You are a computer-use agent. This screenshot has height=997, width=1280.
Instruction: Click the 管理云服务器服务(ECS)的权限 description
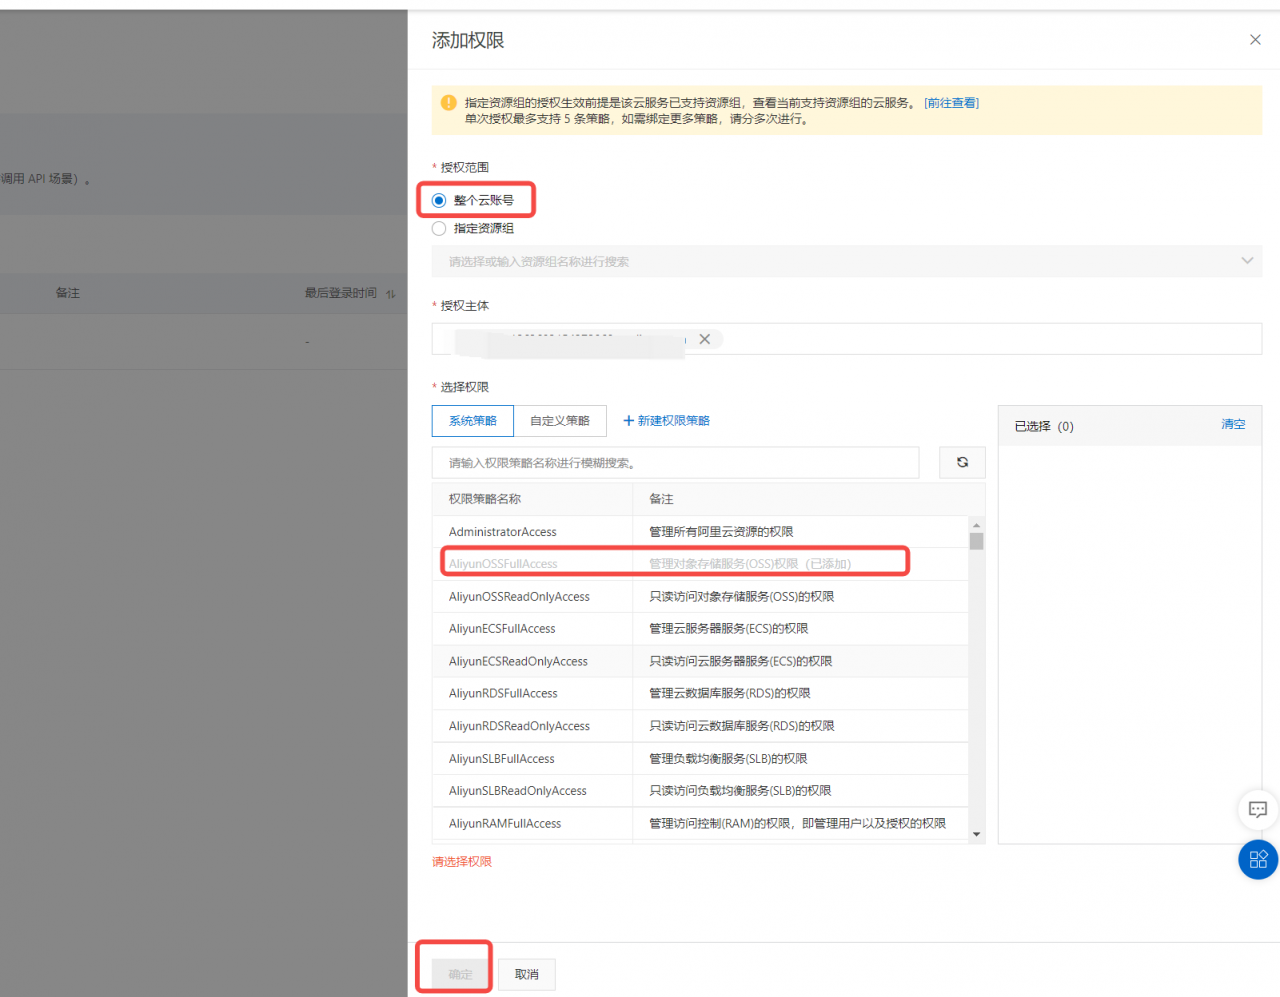[x=729, y=629]
